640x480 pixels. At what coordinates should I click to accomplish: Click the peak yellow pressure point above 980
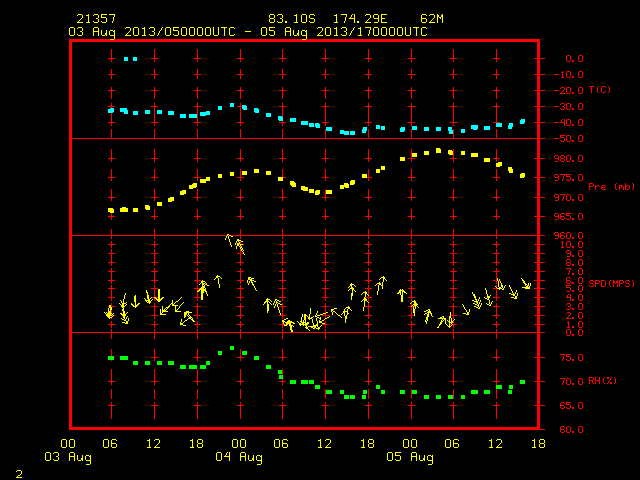[438, 151]
